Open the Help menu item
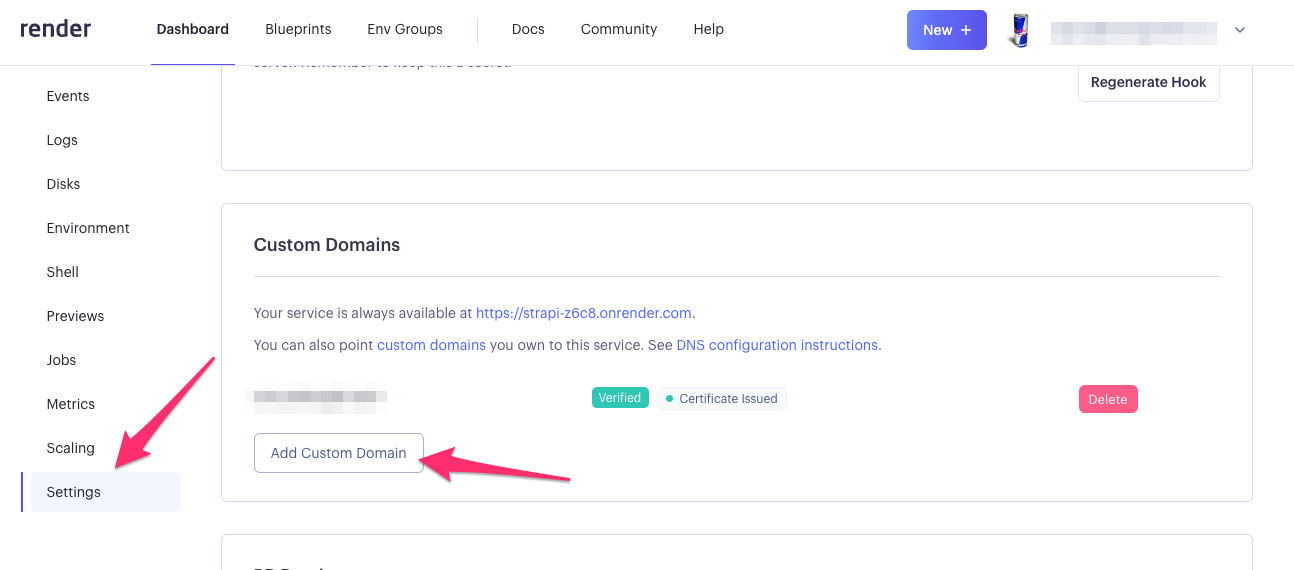 [708, 29]
